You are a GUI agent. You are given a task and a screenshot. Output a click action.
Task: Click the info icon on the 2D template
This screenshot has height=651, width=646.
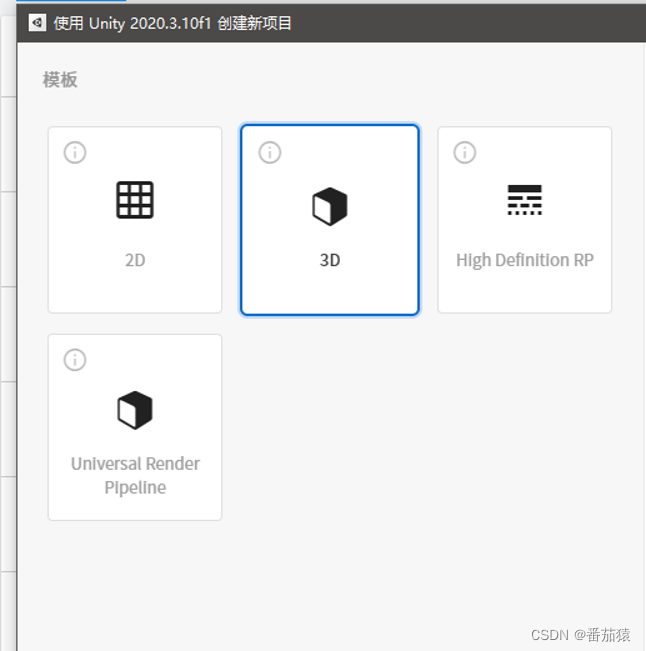(75, 152)
